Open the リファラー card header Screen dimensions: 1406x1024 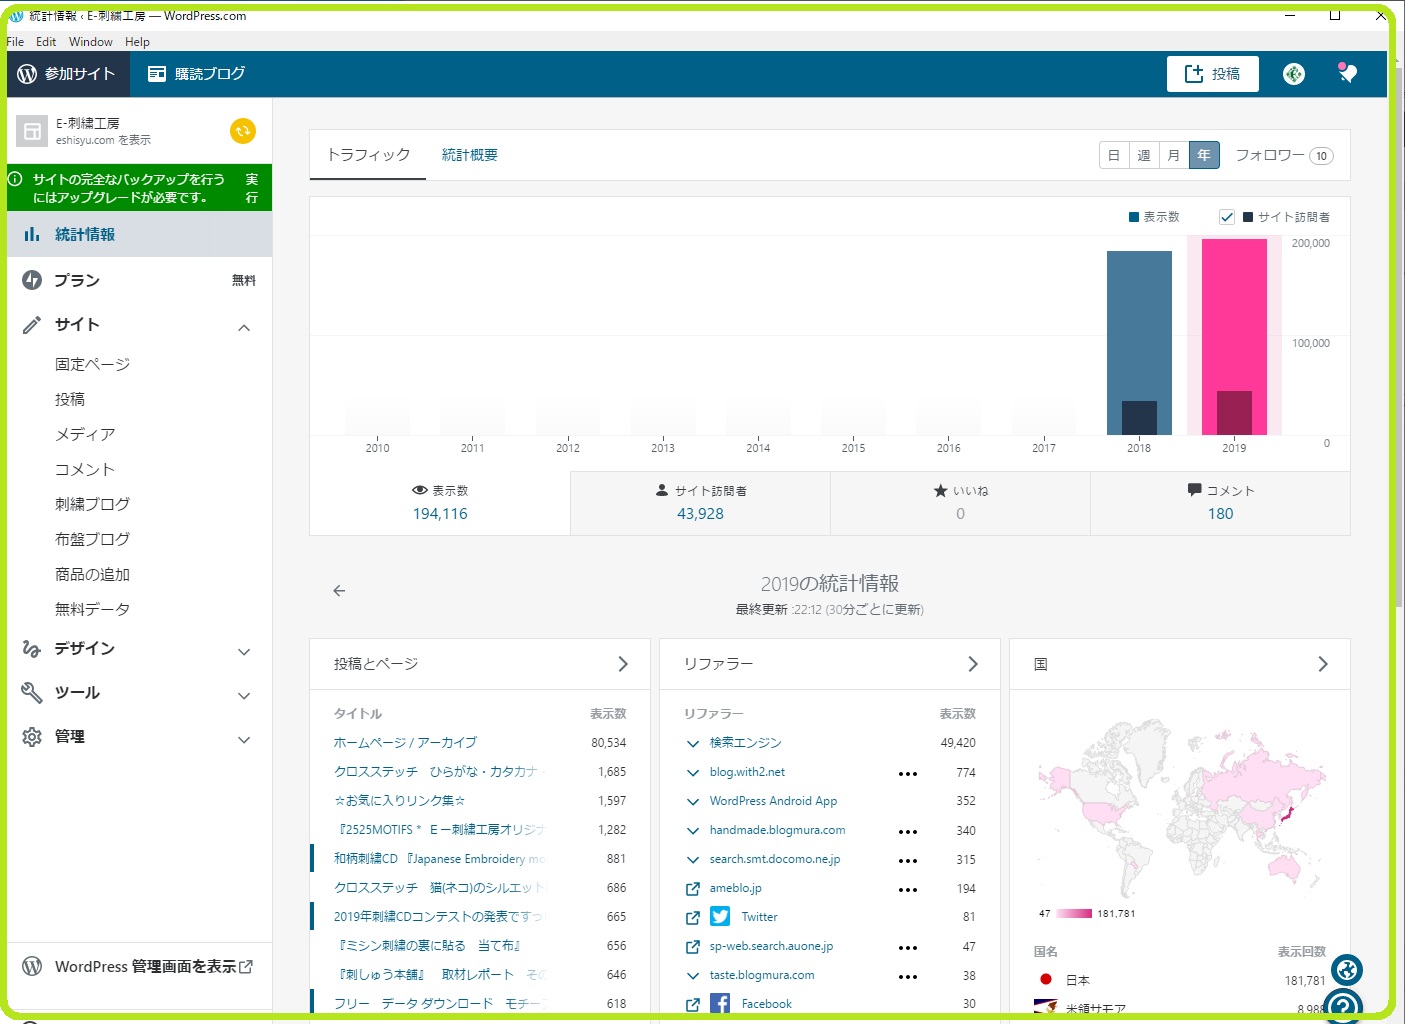(x=830, y=664)
